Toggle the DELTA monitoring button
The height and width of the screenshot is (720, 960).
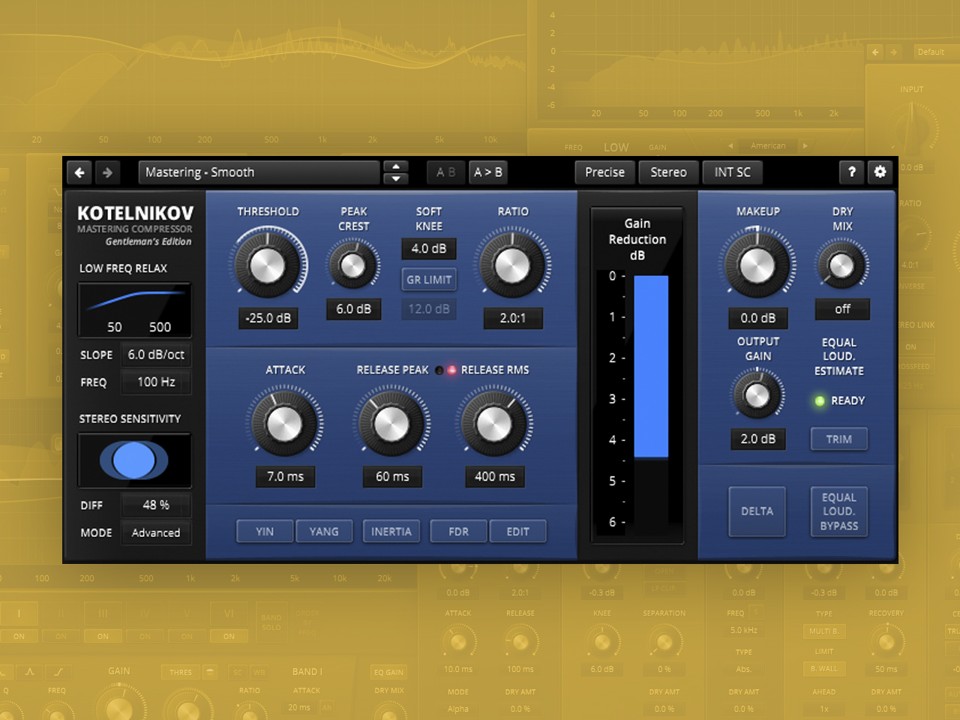757,511
